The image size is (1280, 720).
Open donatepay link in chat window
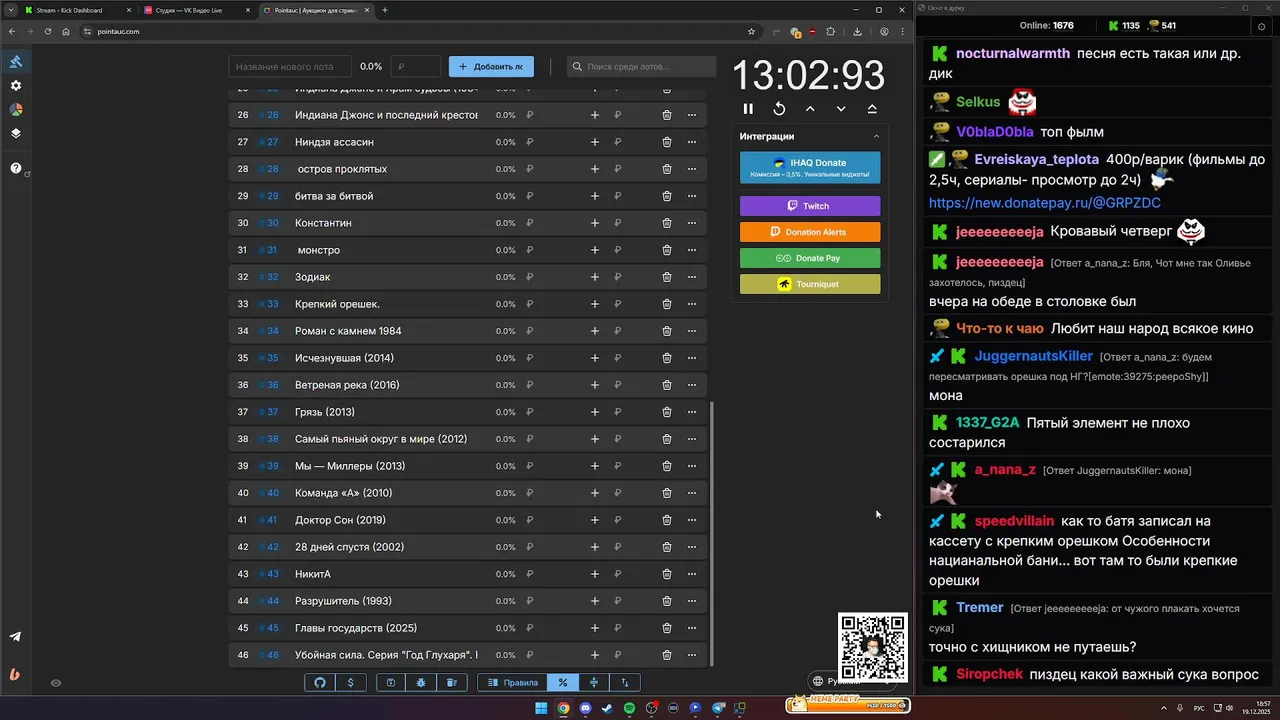(x=1044, y=203)
